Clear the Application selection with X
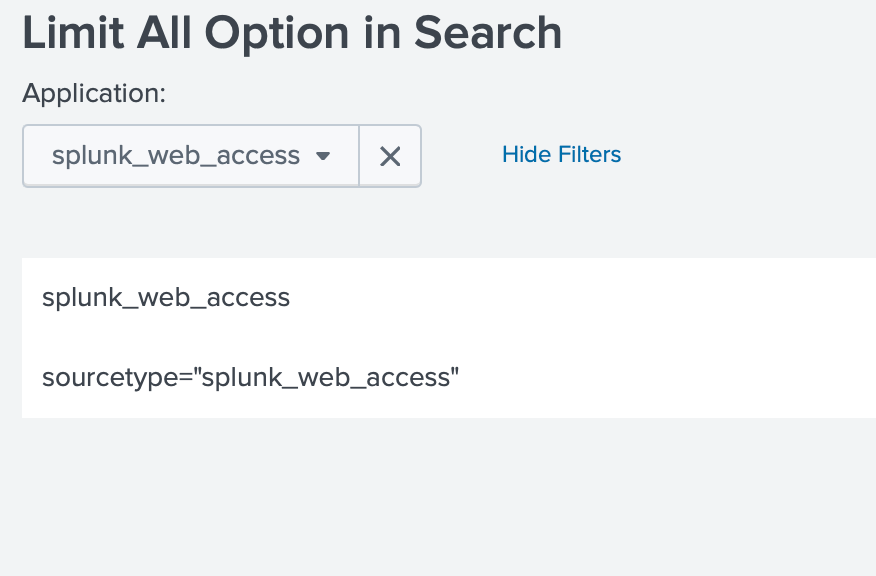Screen dimensions: 876x576 (390, 156)
